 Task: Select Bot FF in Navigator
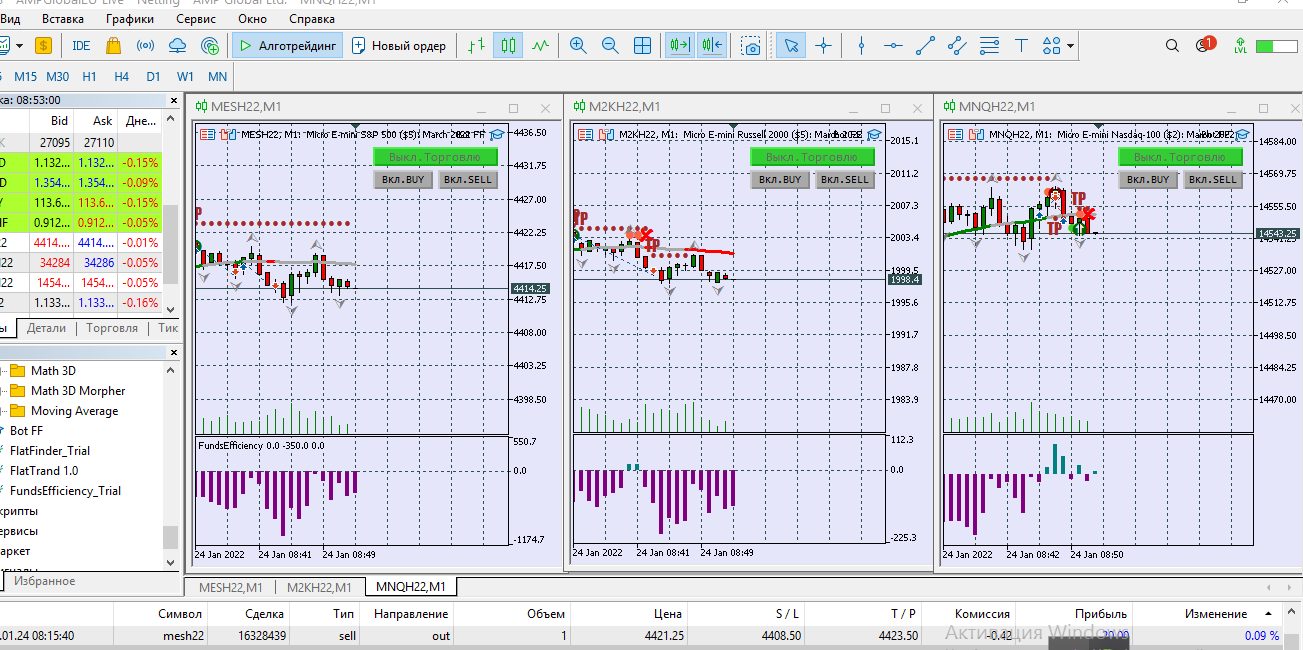[x=26, y=431]
